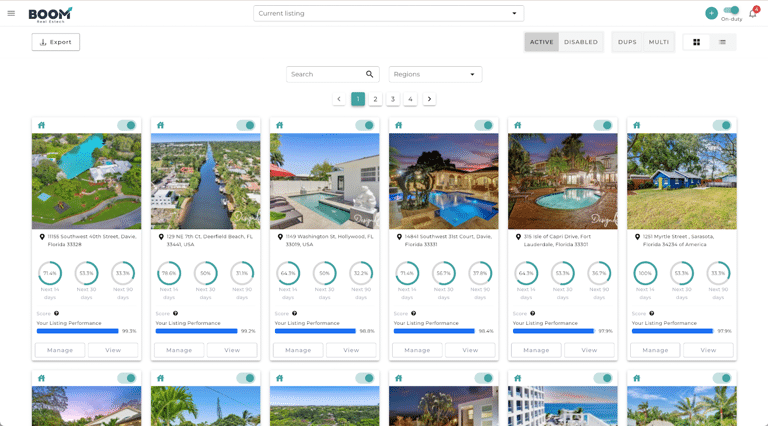
Task: Click house icon on 14841 Southwest 31st Court card
Action: click(x=399, y=125)
